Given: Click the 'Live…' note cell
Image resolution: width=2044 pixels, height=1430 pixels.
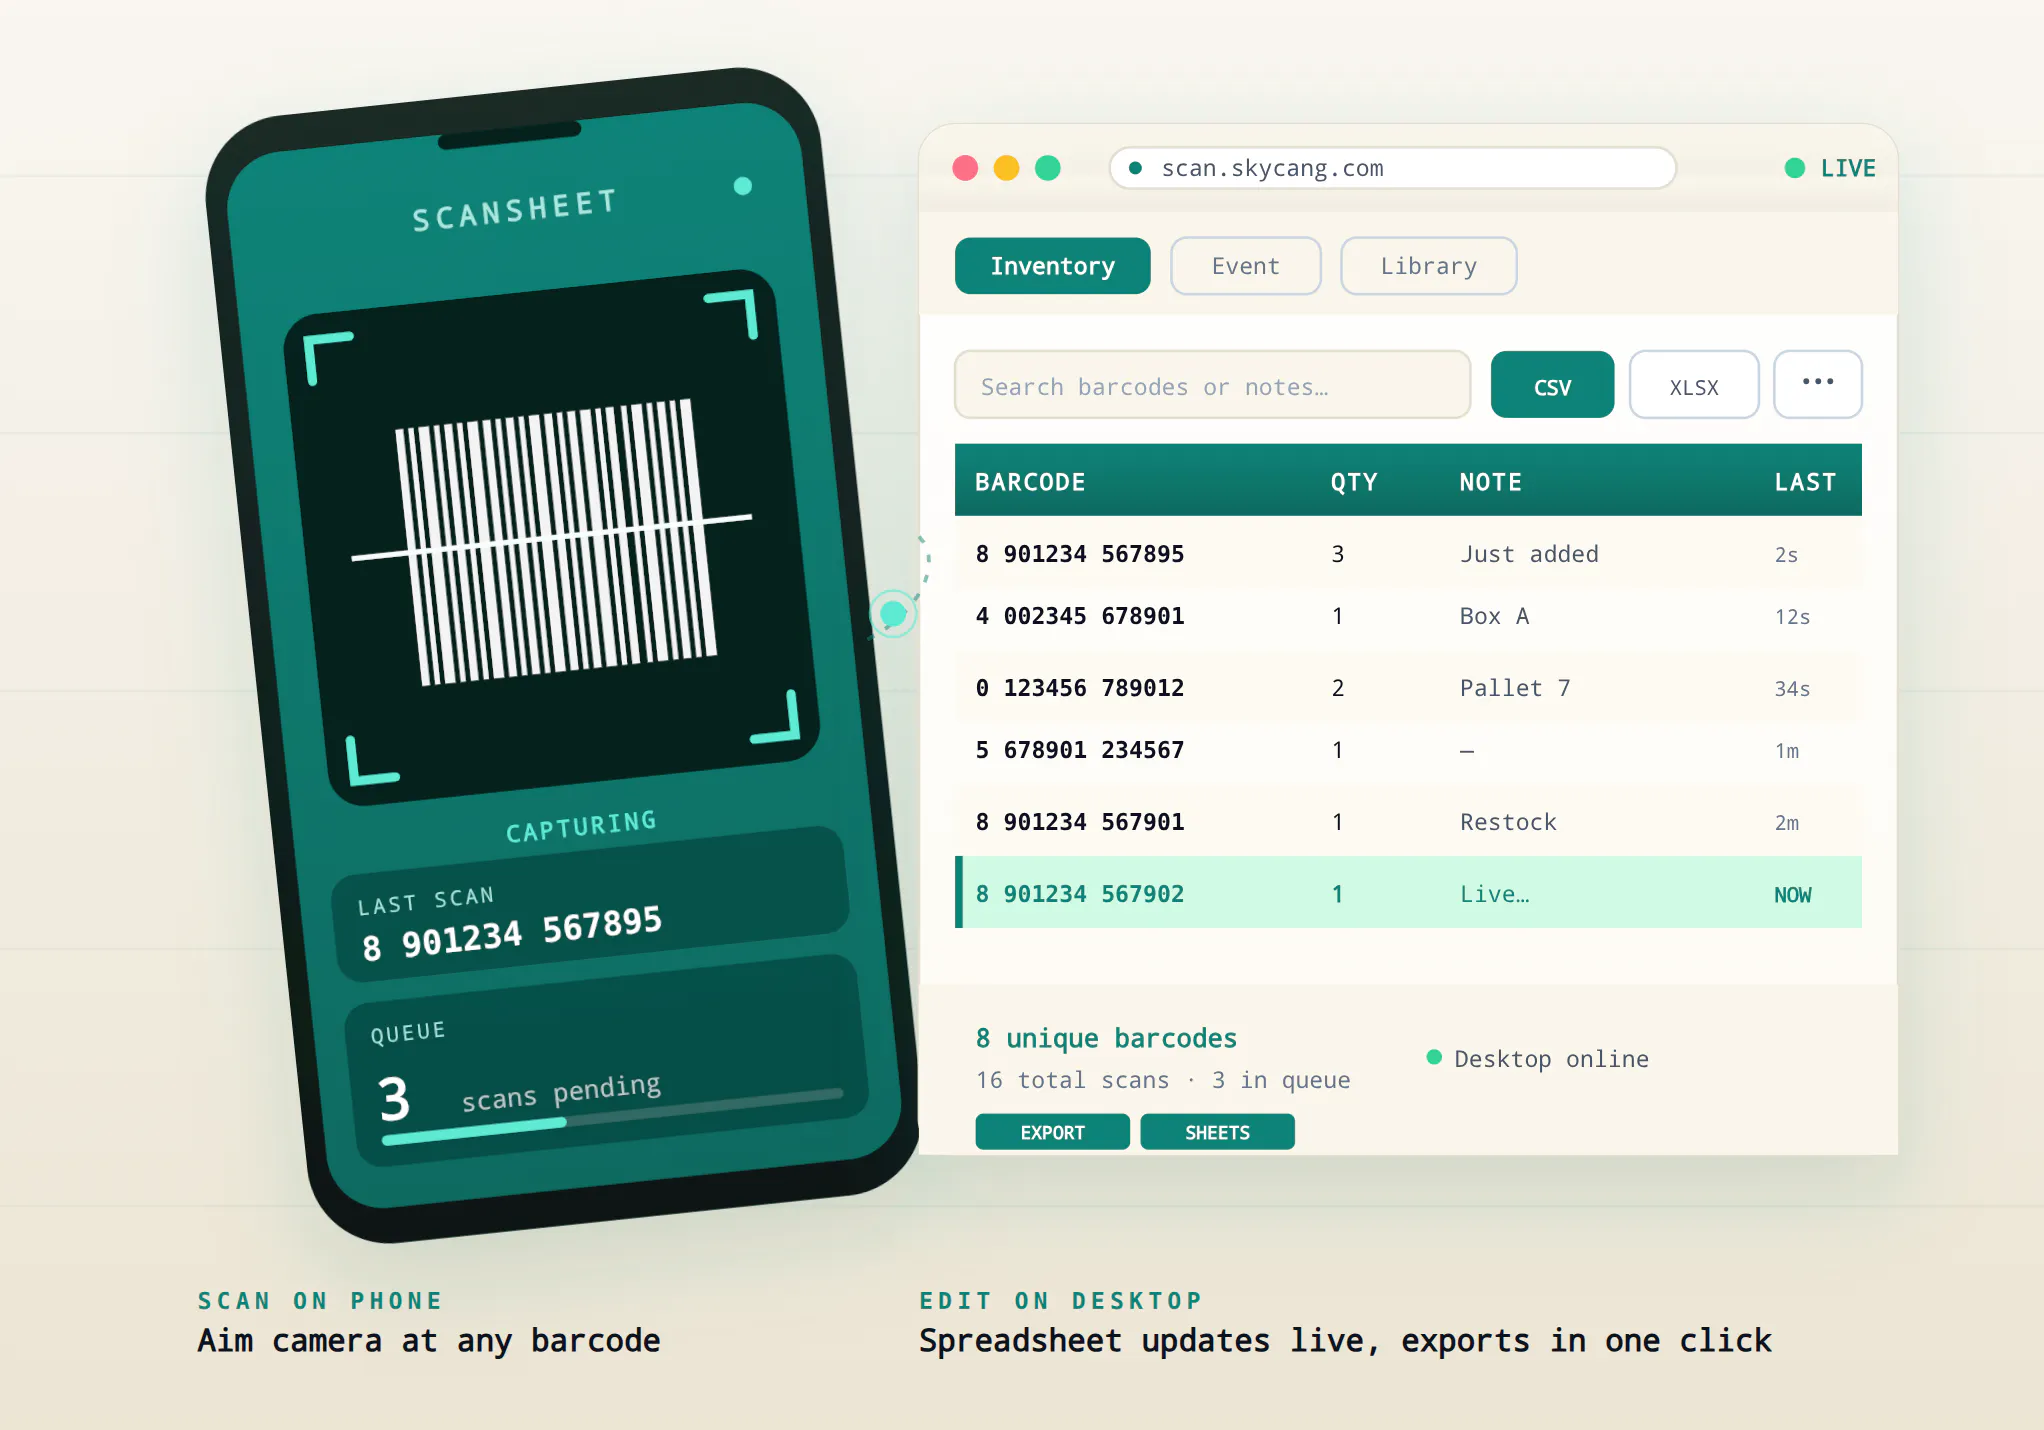Looking at the screenshot, I should [x=1494, y=894].
